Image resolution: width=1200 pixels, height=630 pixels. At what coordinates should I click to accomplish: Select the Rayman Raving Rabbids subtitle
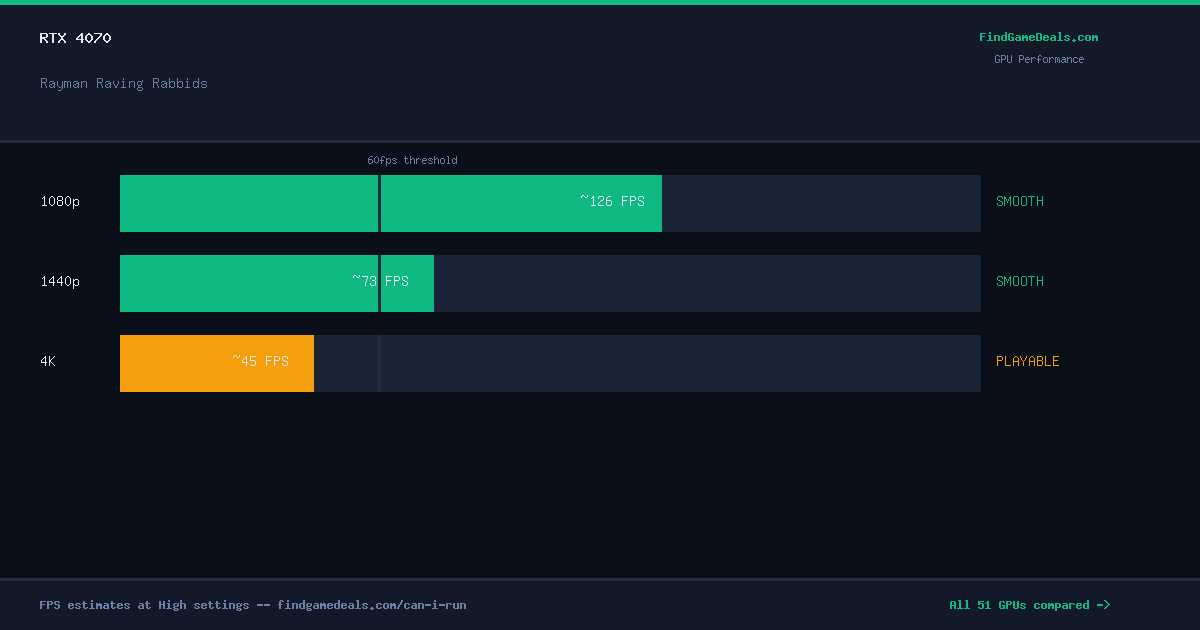[x=124, y=83]
